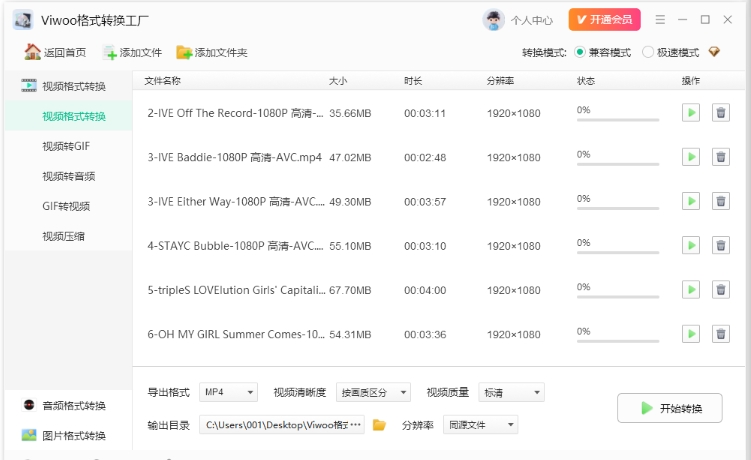Open the hamburger menu icon

coord(660,20)
